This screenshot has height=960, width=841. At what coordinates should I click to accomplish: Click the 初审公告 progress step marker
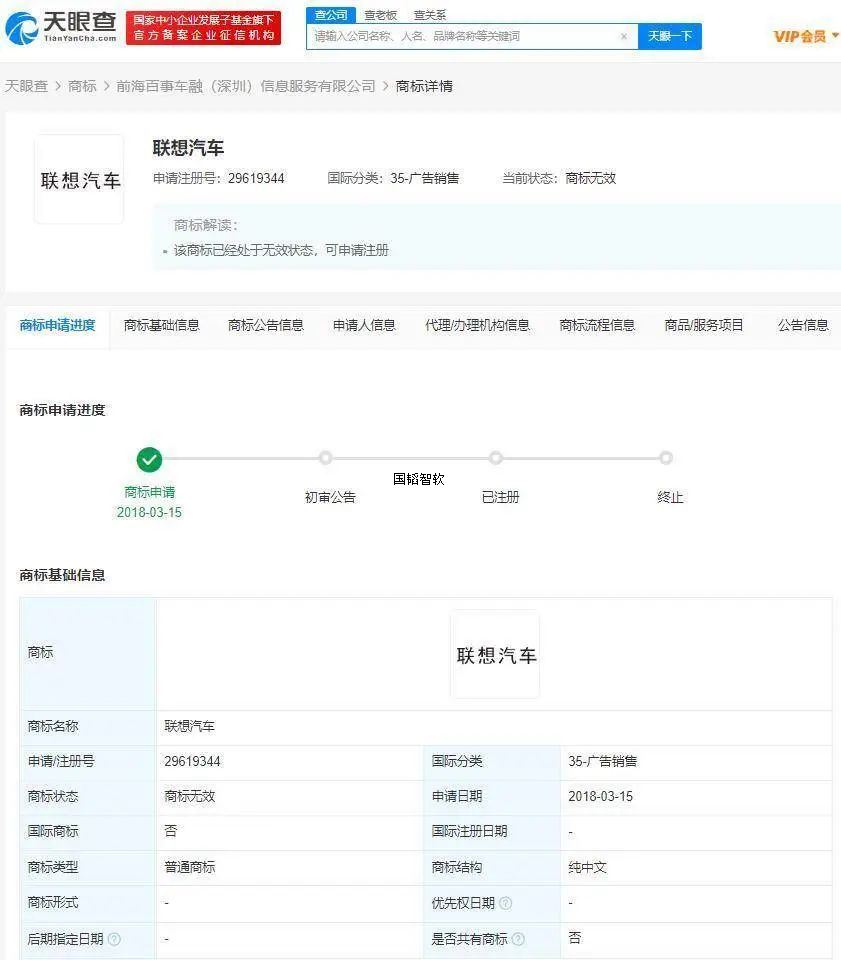tap(326, 458)
